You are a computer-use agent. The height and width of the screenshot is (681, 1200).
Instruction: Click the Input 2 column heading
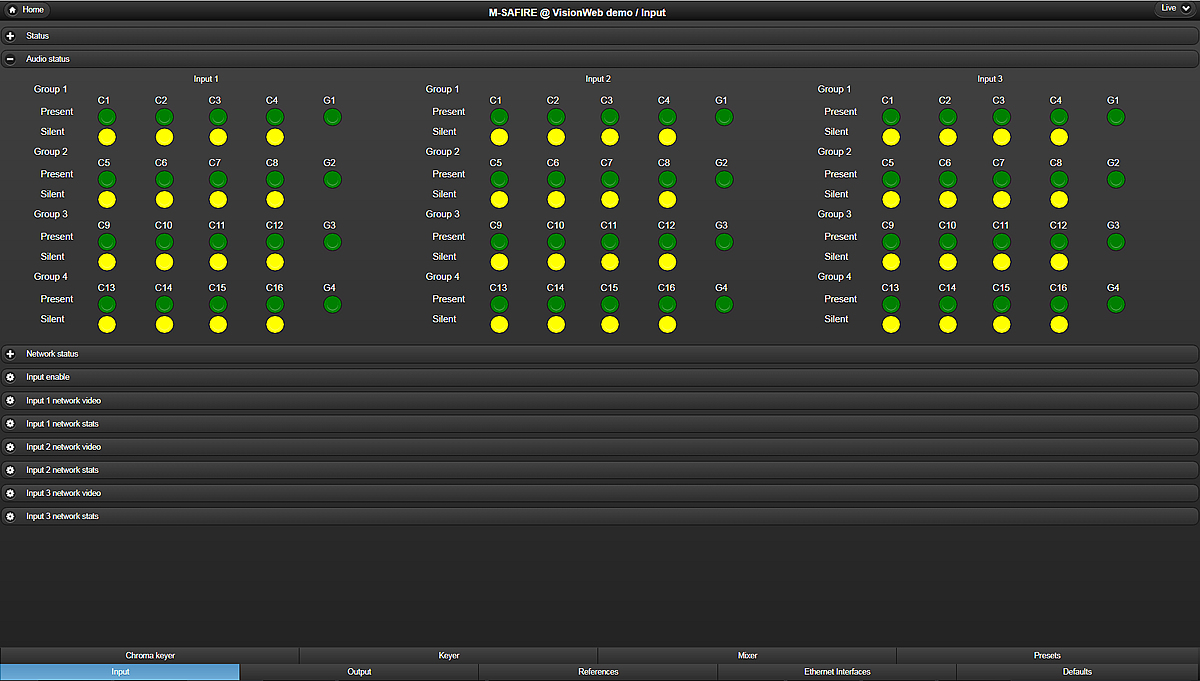coord(598,78)
